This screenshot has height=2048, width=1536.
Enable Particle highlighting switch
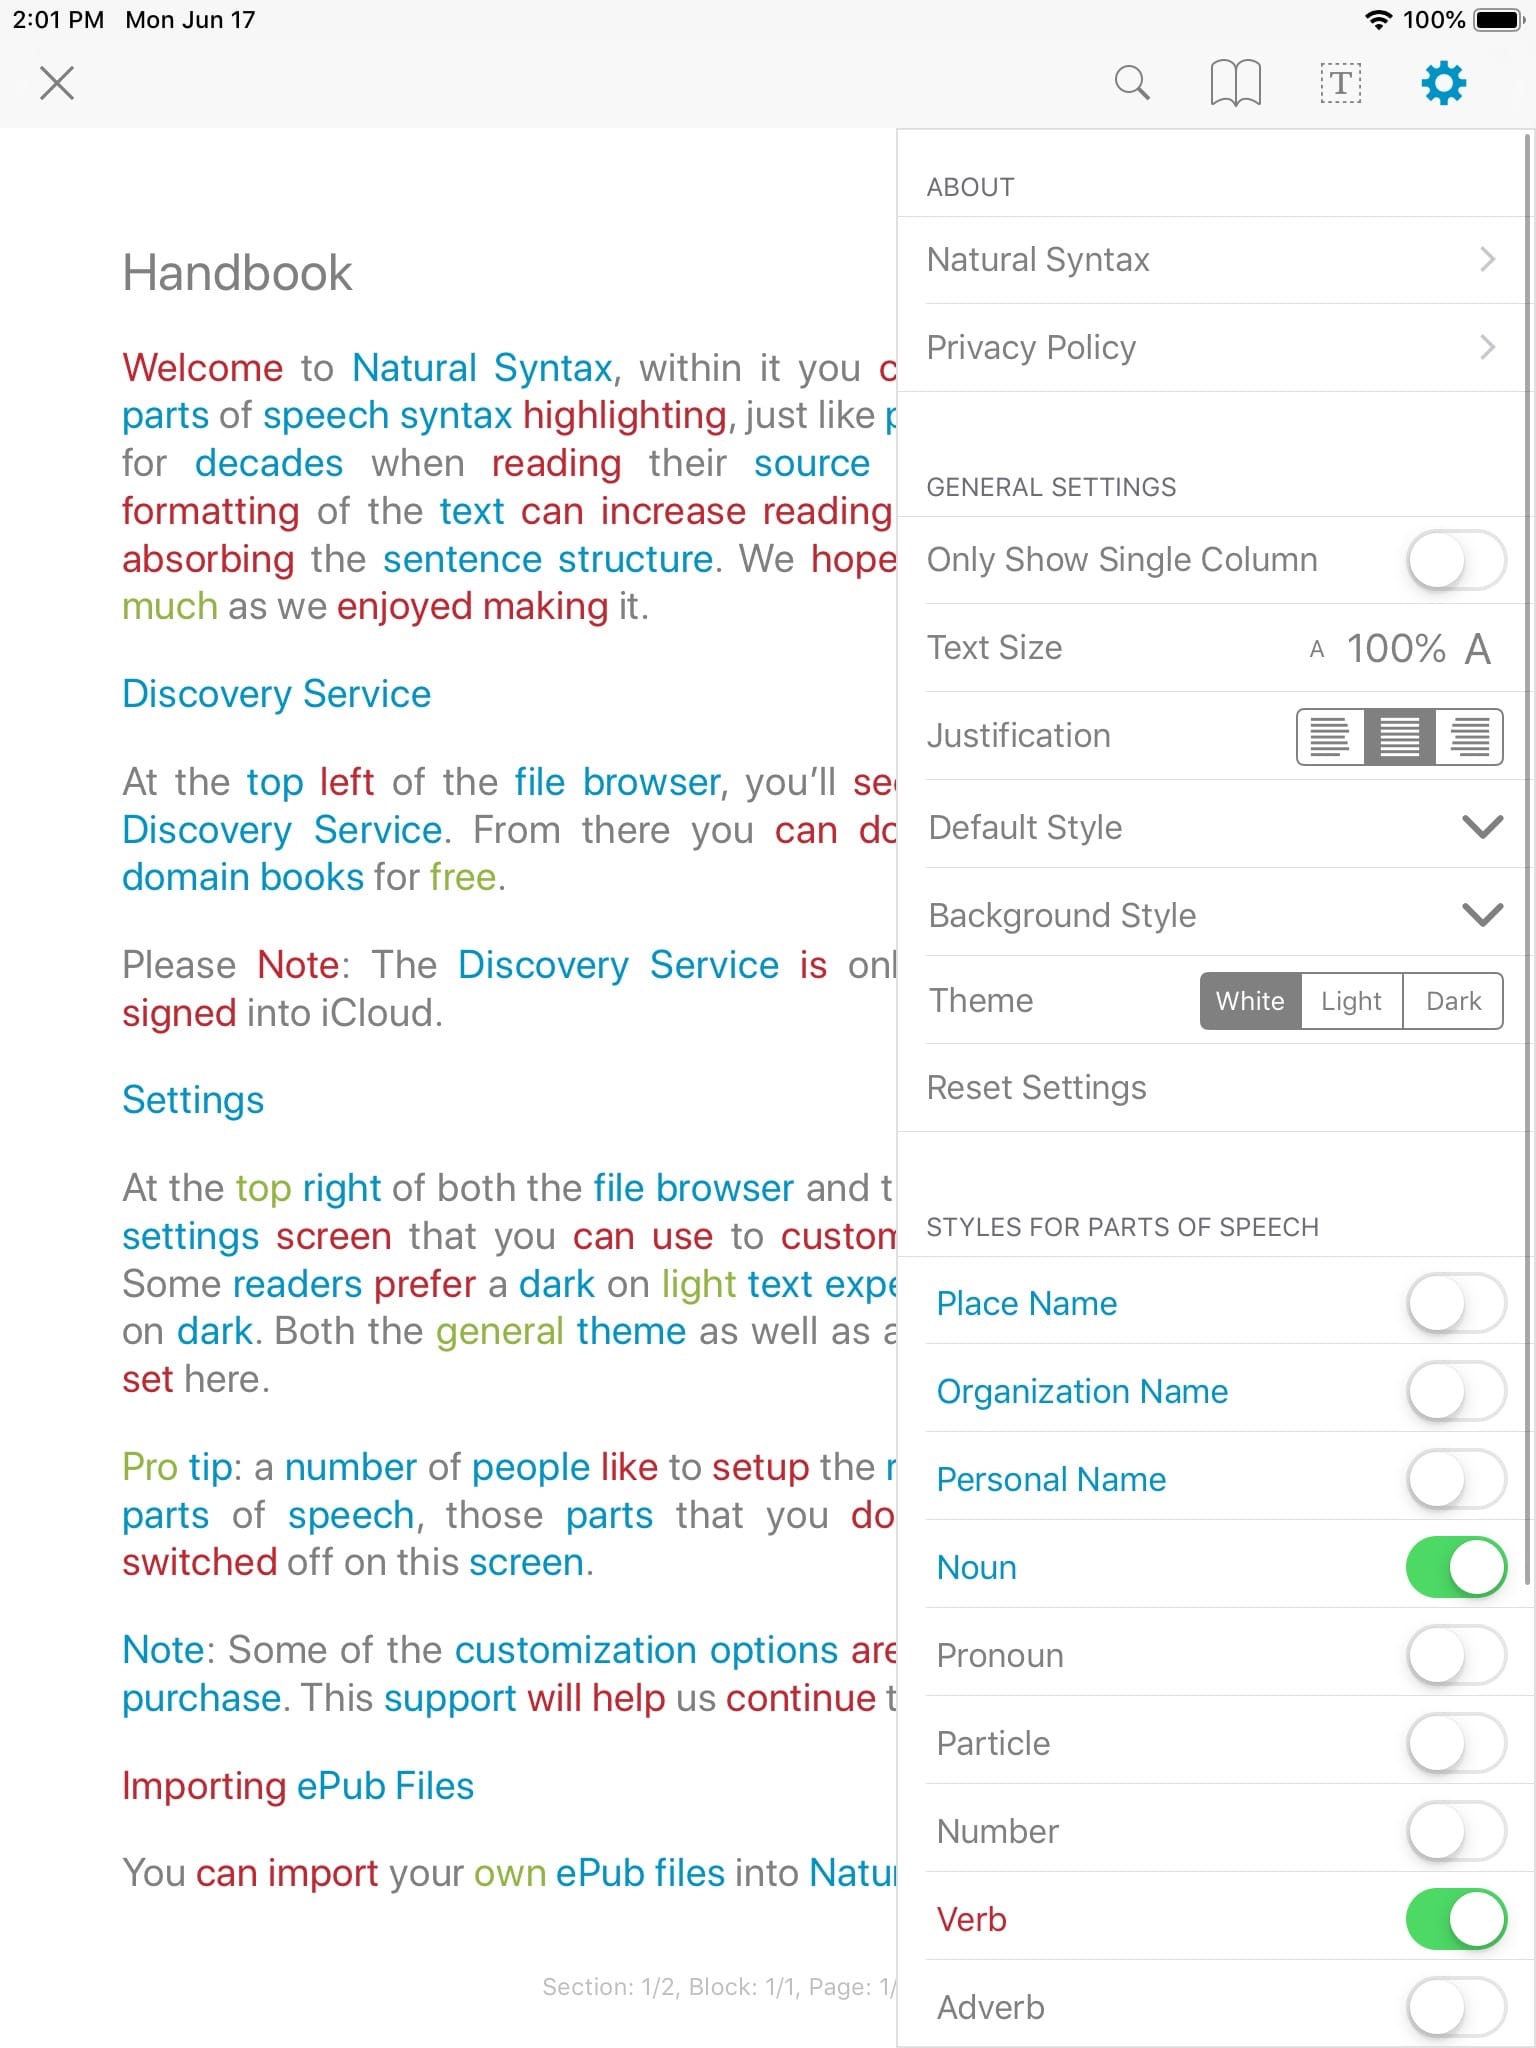pyautogui.click(x=1456, y=1744)
